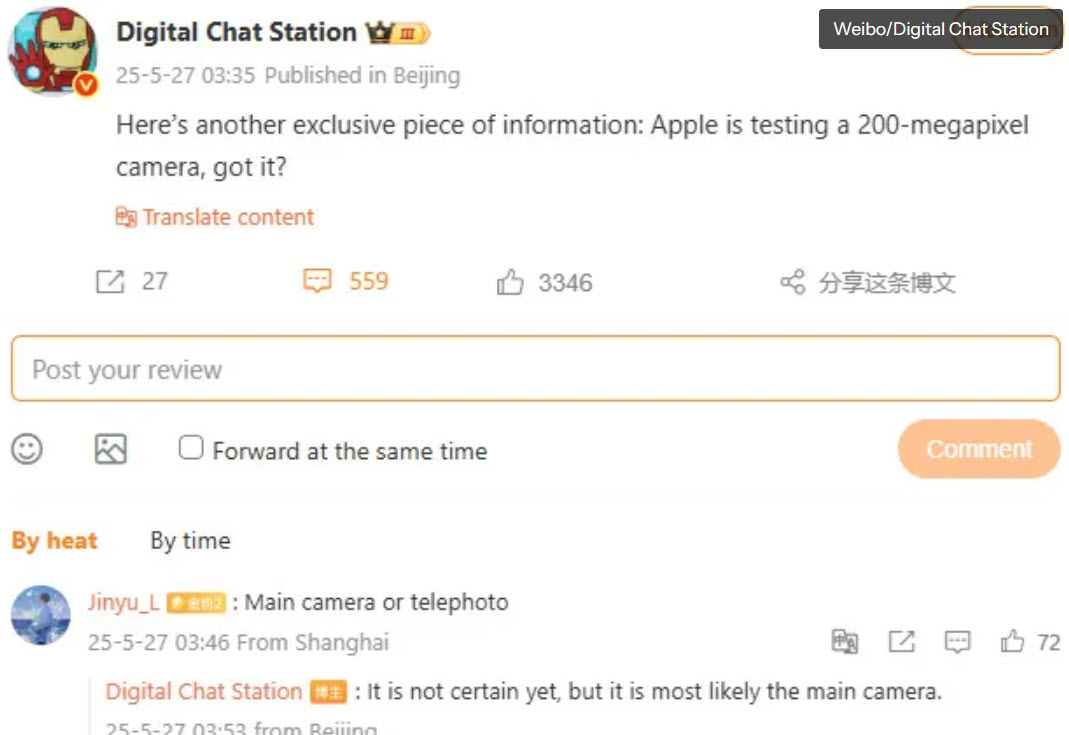The width and height of the screenshot is (1069, 735).
Task: Like Jinyu_L's comment thumbs-up icon
Action: [x=1013, y=642]
